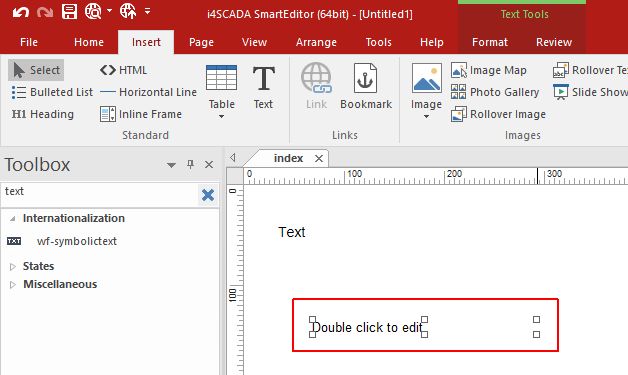The height and width of the screenshot is (375, 628).
Task: Switch to the Tools ribbon tab
Action: coord(378,42)
